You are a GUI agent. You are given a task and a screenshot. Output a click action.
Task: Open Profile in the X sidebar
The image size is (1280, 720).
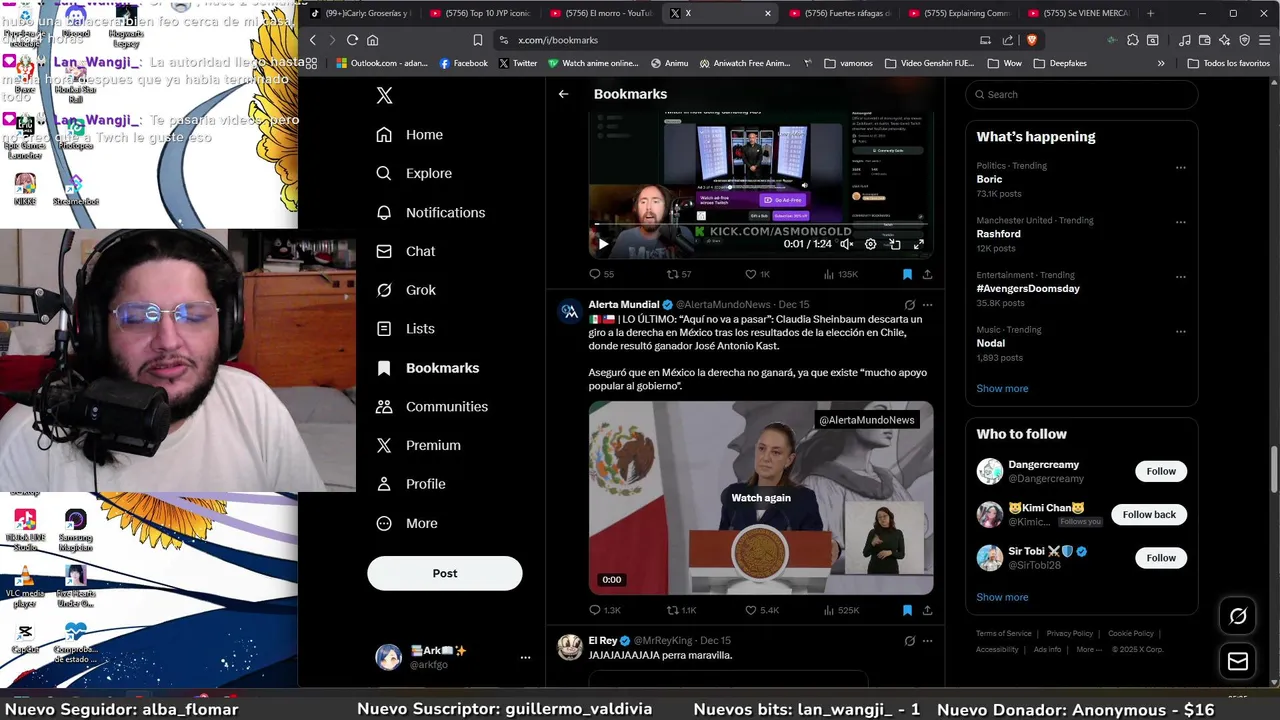(411, 484)
